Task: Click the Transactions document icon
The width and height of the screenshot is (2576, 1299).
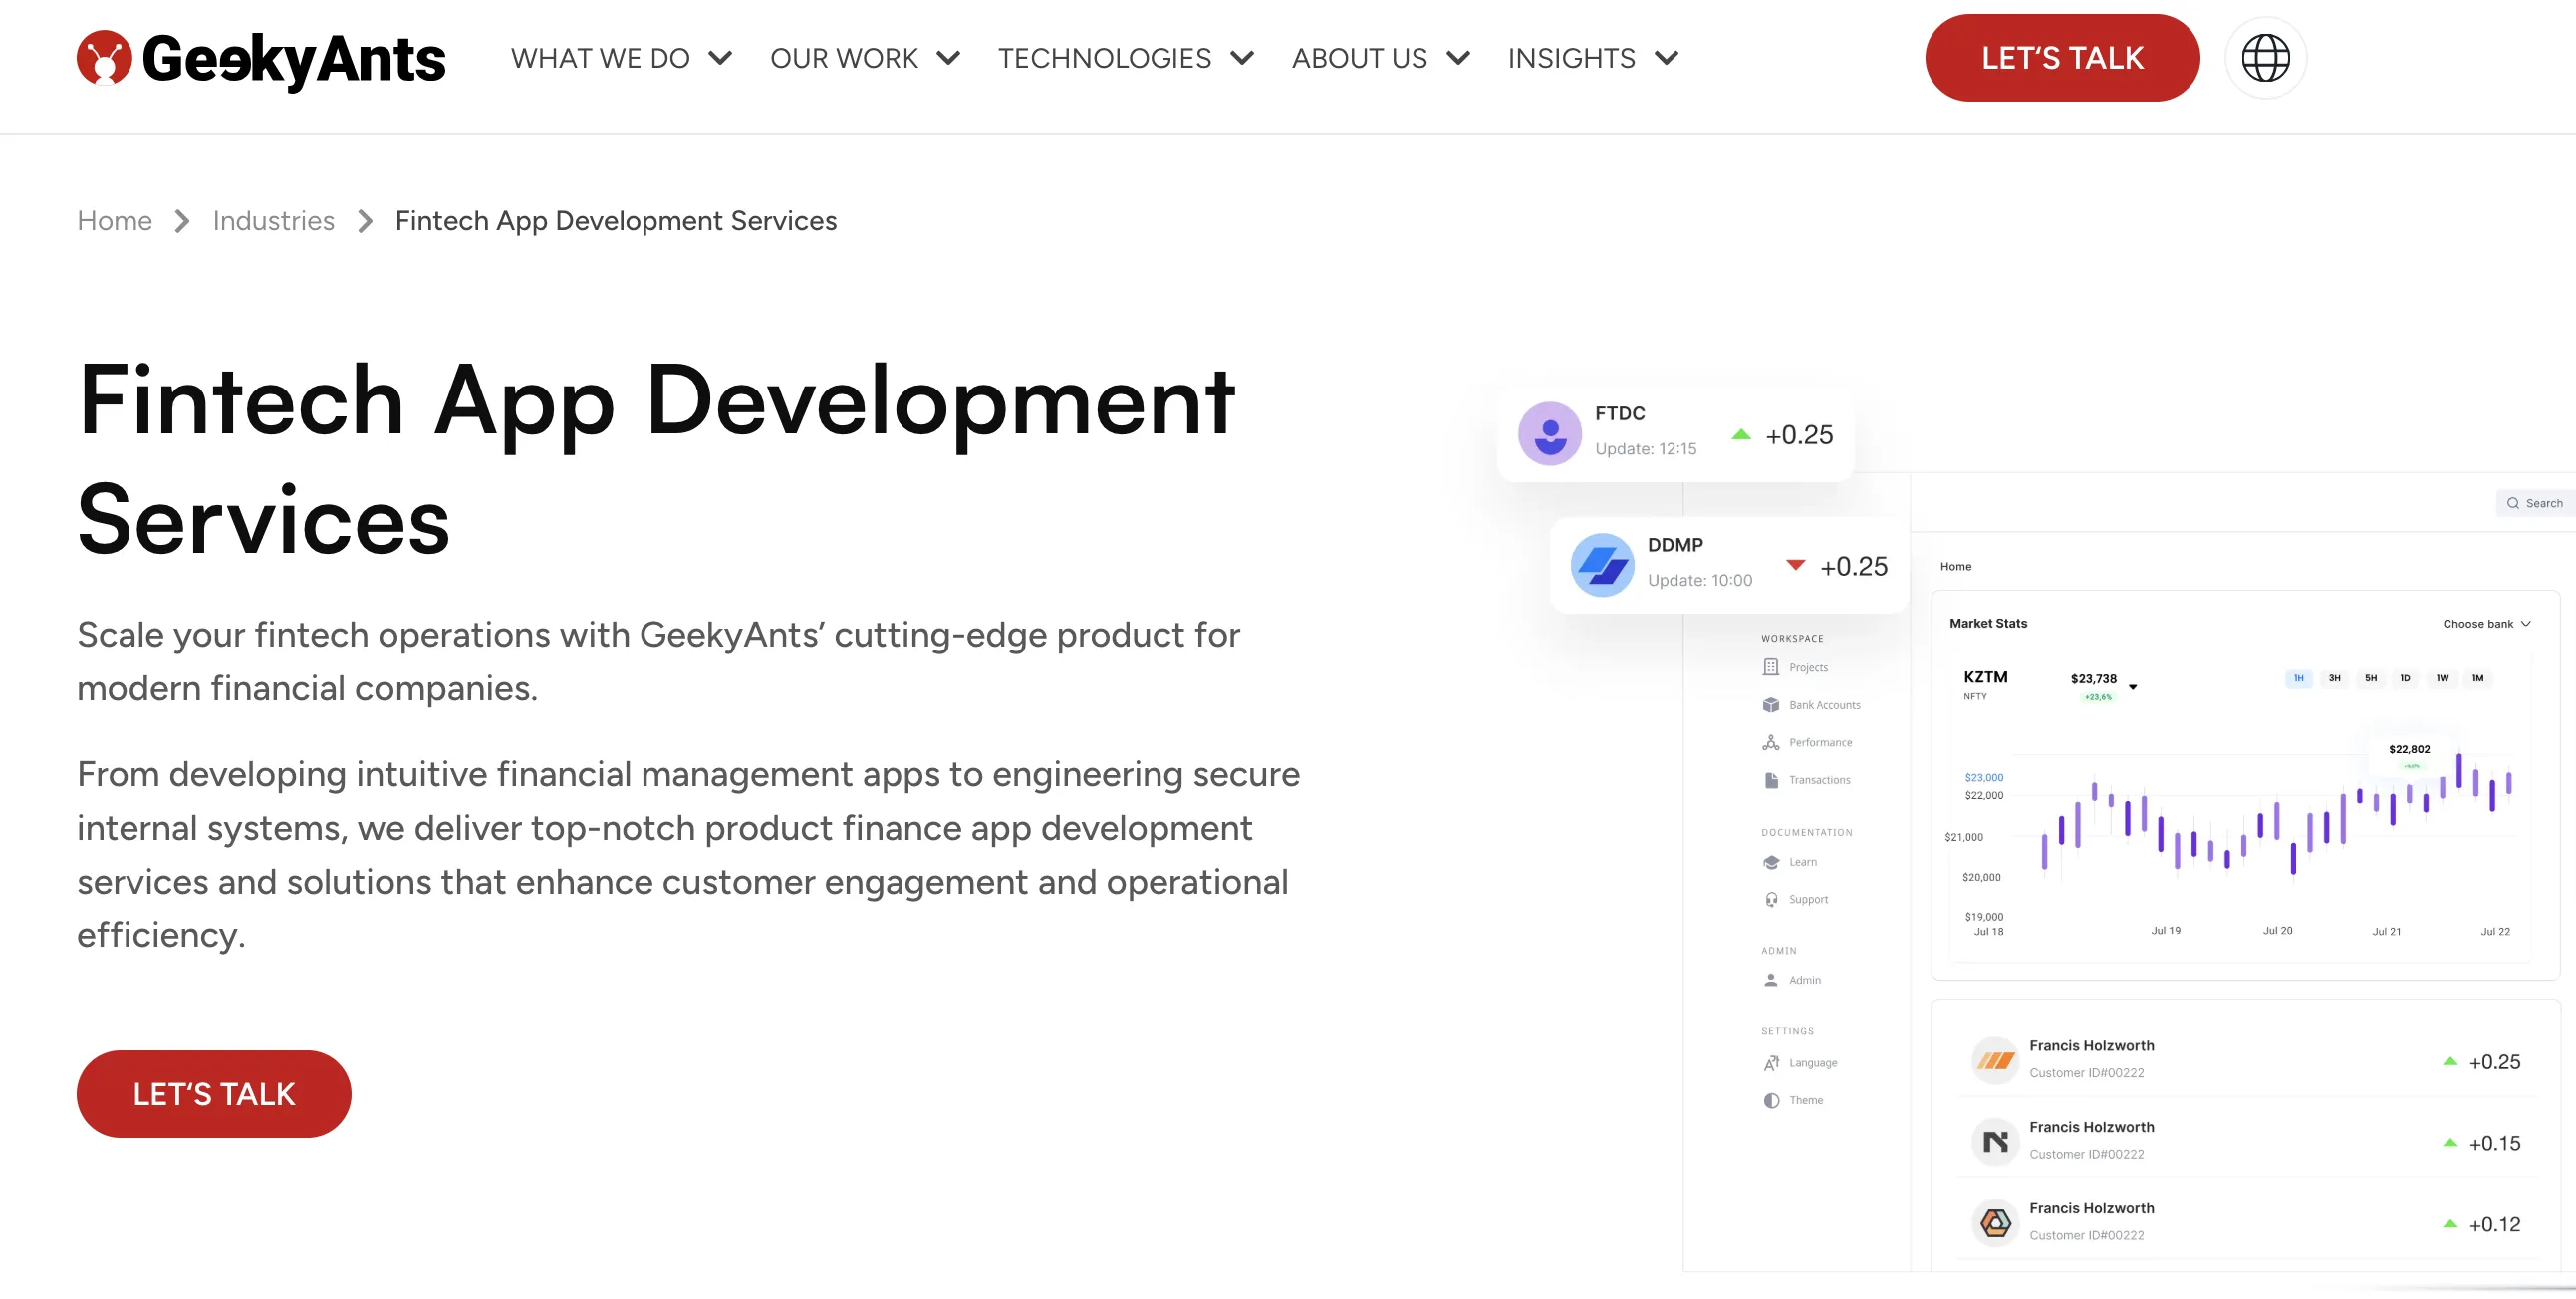Action: [x=1771, y=780]
